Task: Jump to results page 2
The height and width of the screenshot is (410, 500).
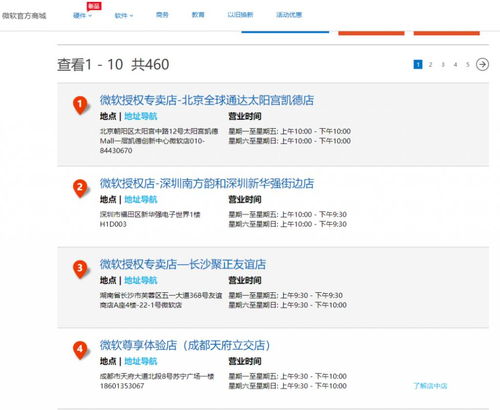Action: 430,64
